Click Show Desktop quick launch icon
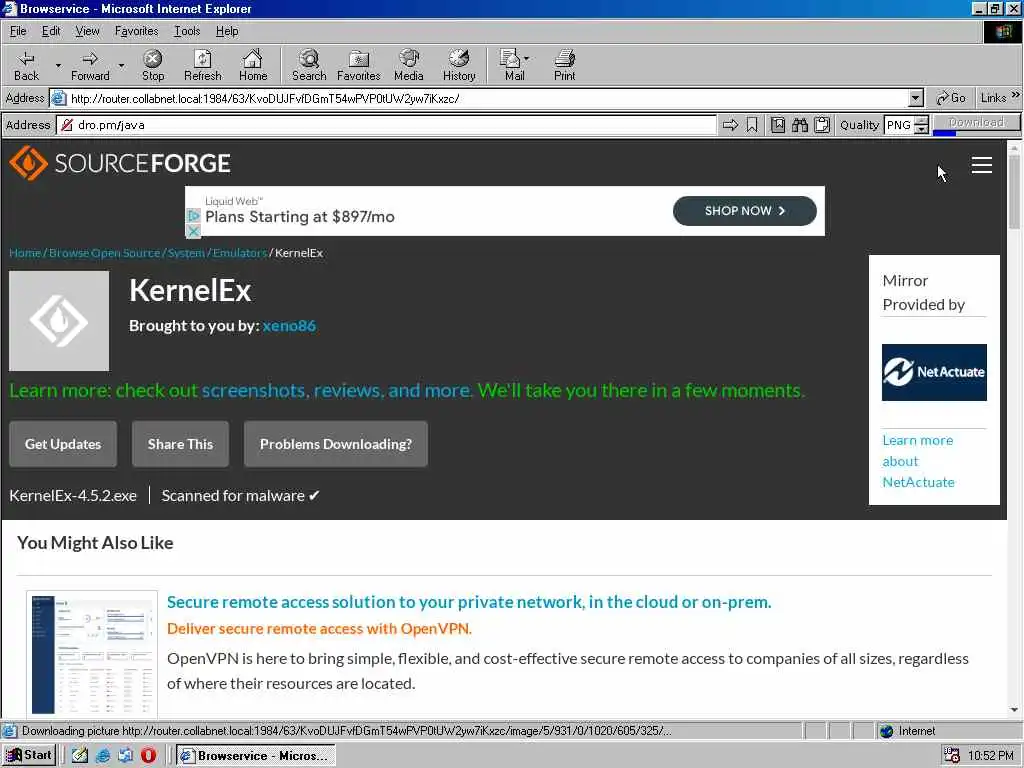 (x=80, y=755)
